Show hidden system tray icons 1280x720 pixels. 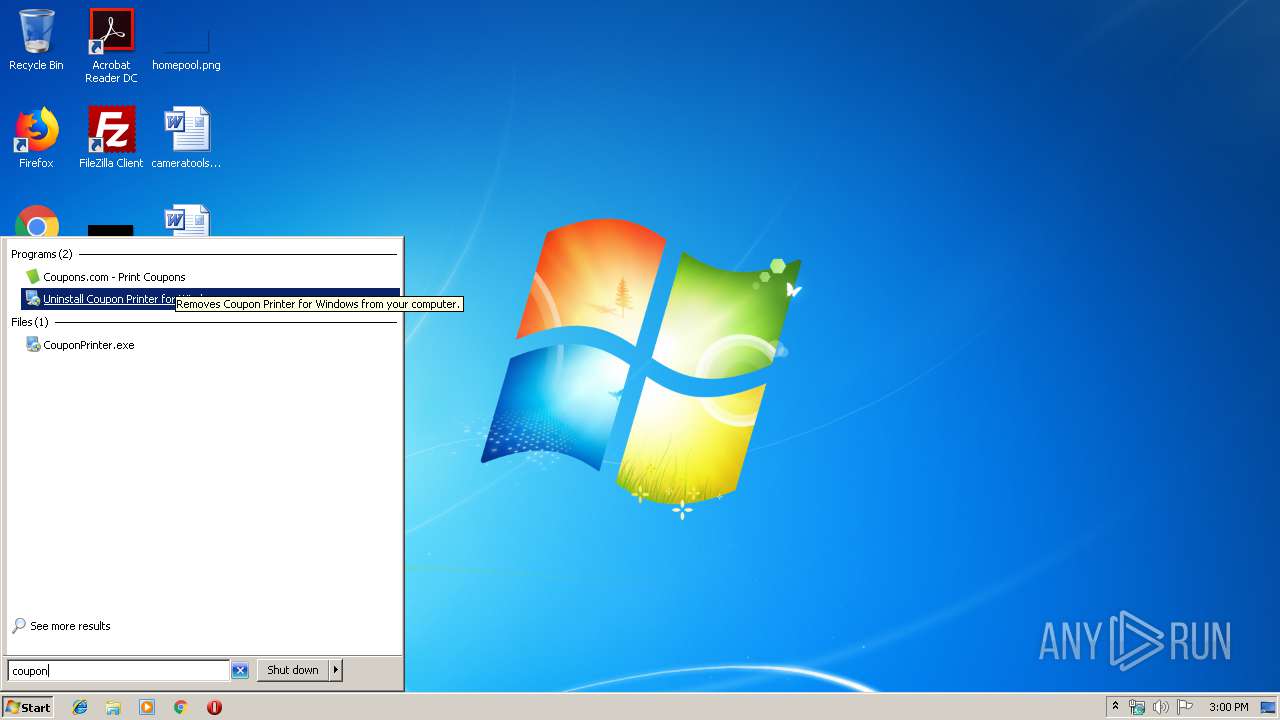coord(1115,707)
